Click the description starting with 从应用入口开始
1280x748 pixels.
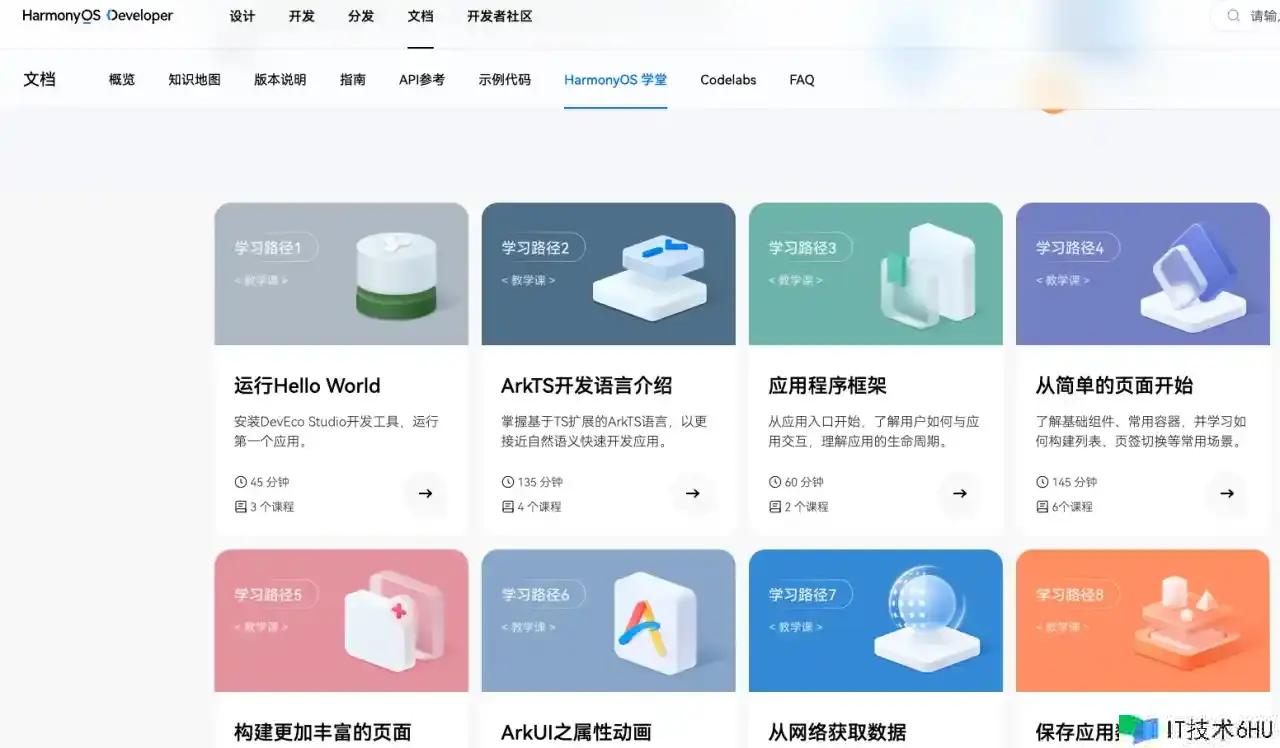click(x=873, y=431)
